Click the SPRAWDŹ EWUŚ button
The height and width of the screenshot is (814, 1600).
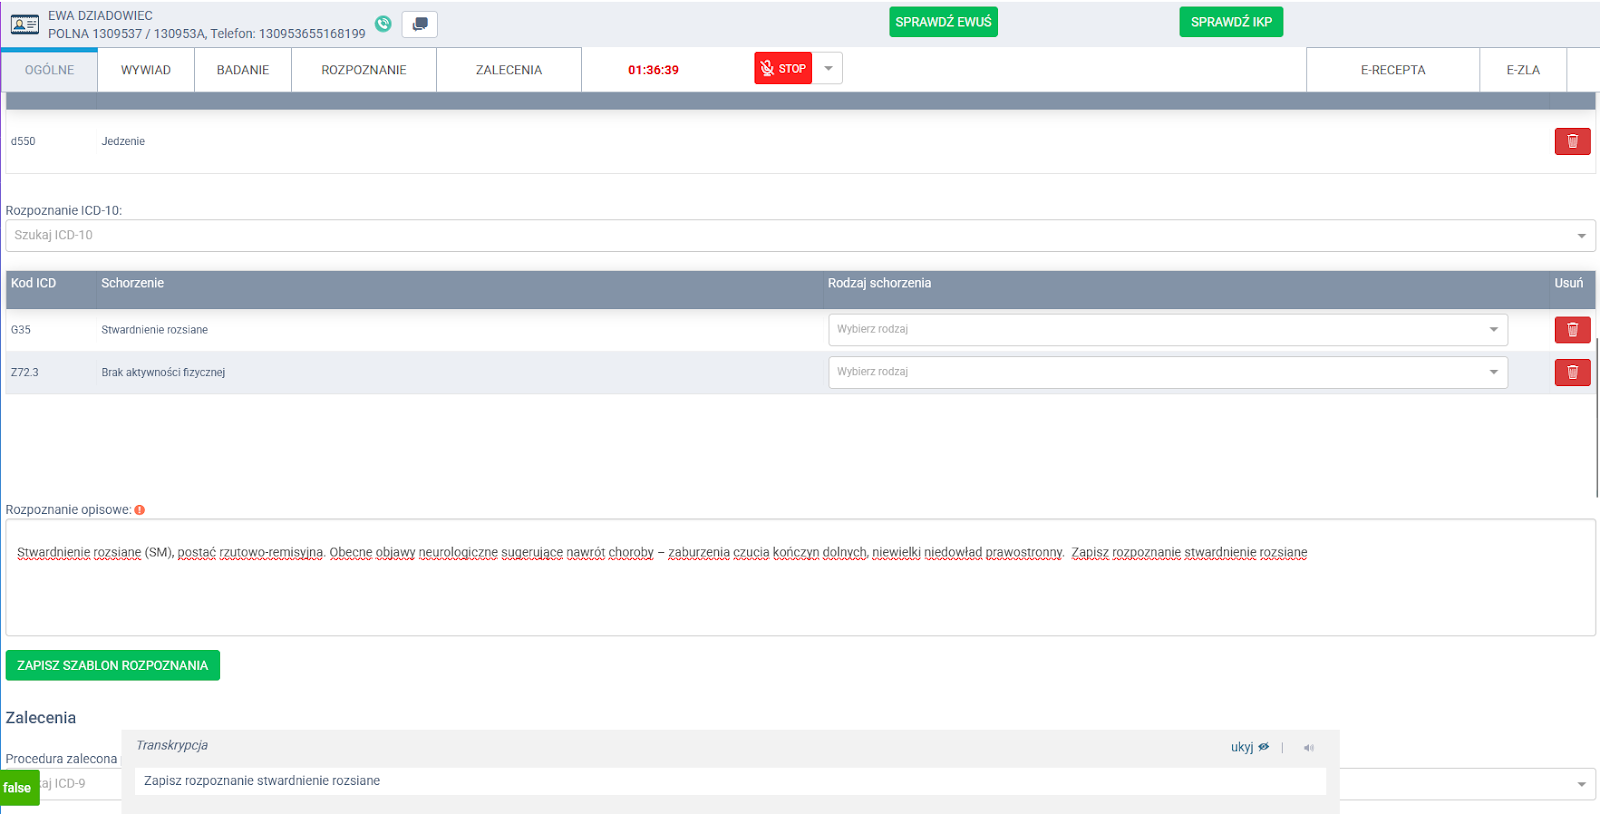click(943, 22)
